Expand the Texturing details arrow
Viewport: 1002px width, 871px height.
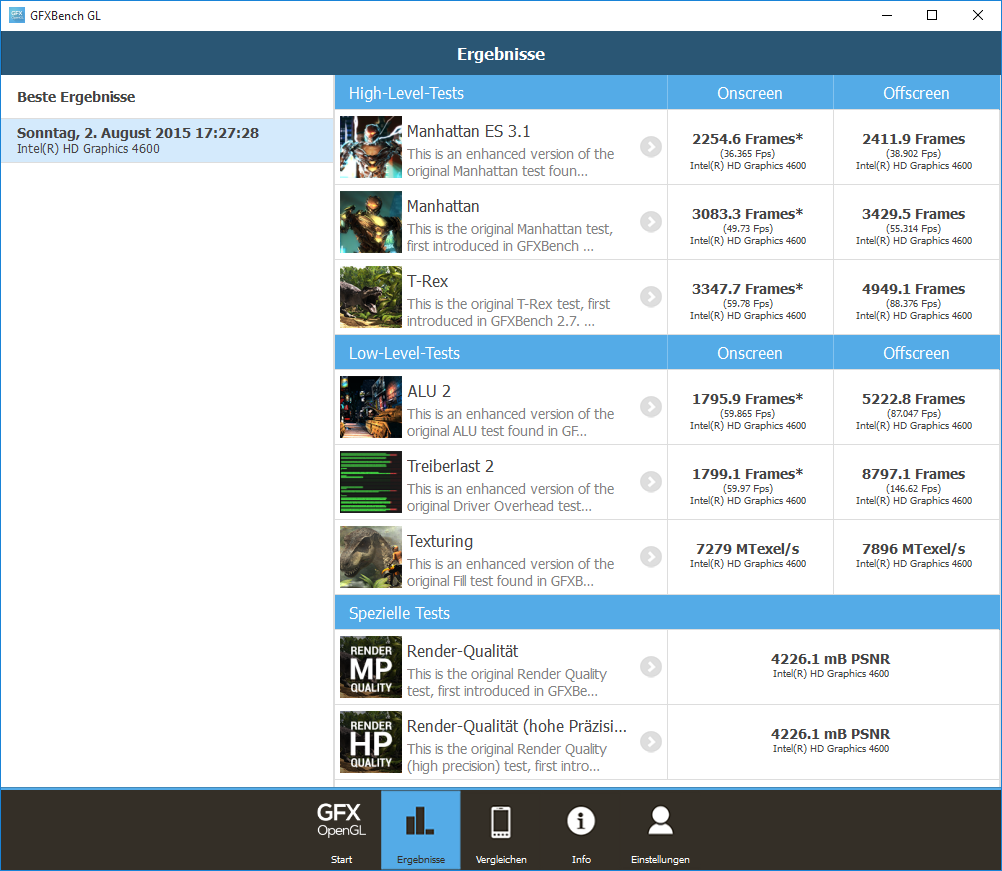click(x=651, y=557)
